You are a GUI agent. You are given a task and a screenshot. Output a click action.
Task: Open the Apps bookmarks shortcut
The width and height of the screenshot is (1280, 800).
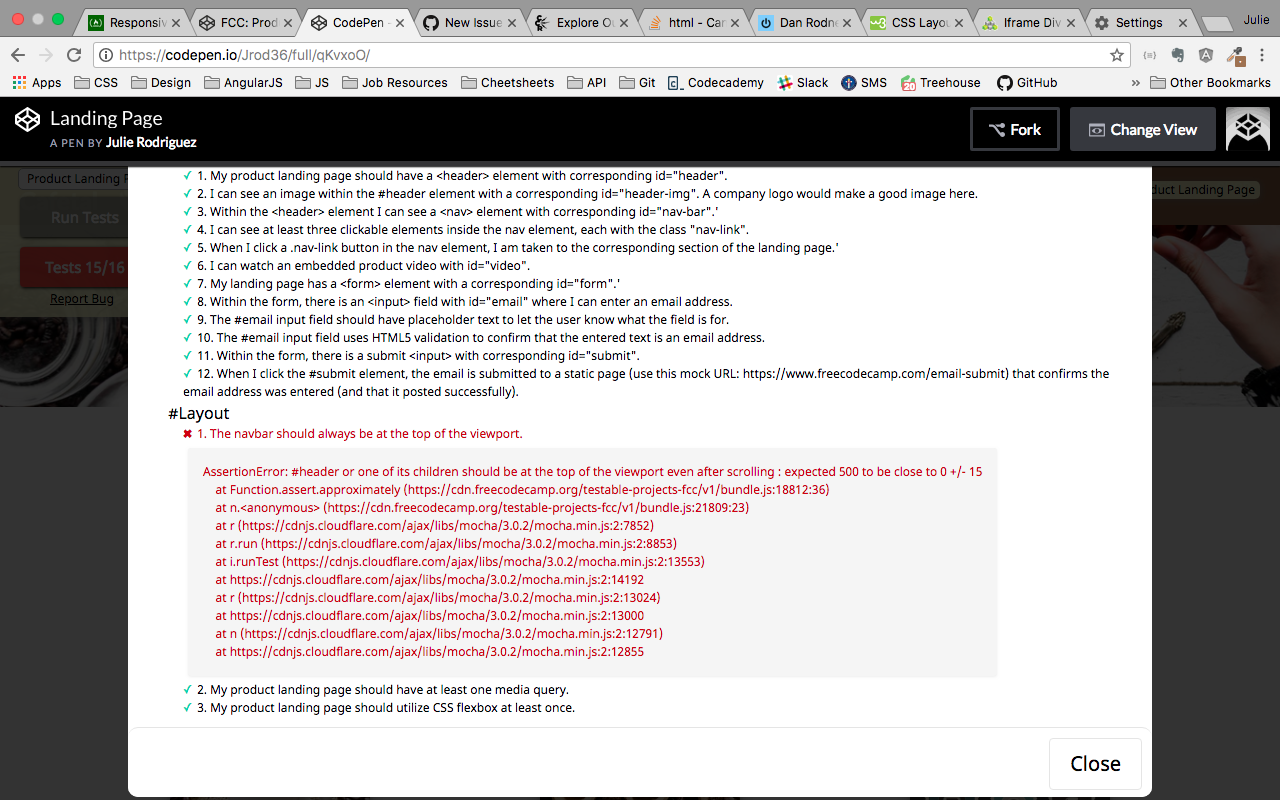click(x=37, y=83)
